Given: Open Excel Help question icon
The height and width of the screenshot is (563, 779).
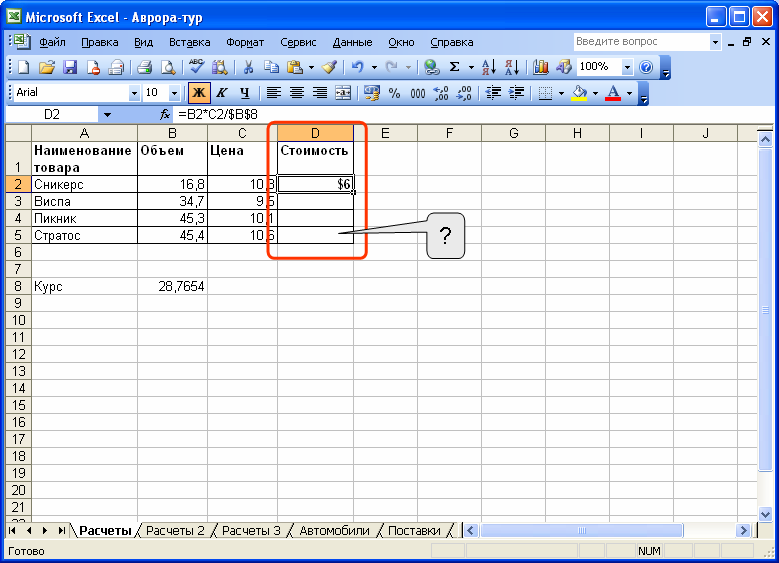Looking at the screenshot, I should (646, 67).
